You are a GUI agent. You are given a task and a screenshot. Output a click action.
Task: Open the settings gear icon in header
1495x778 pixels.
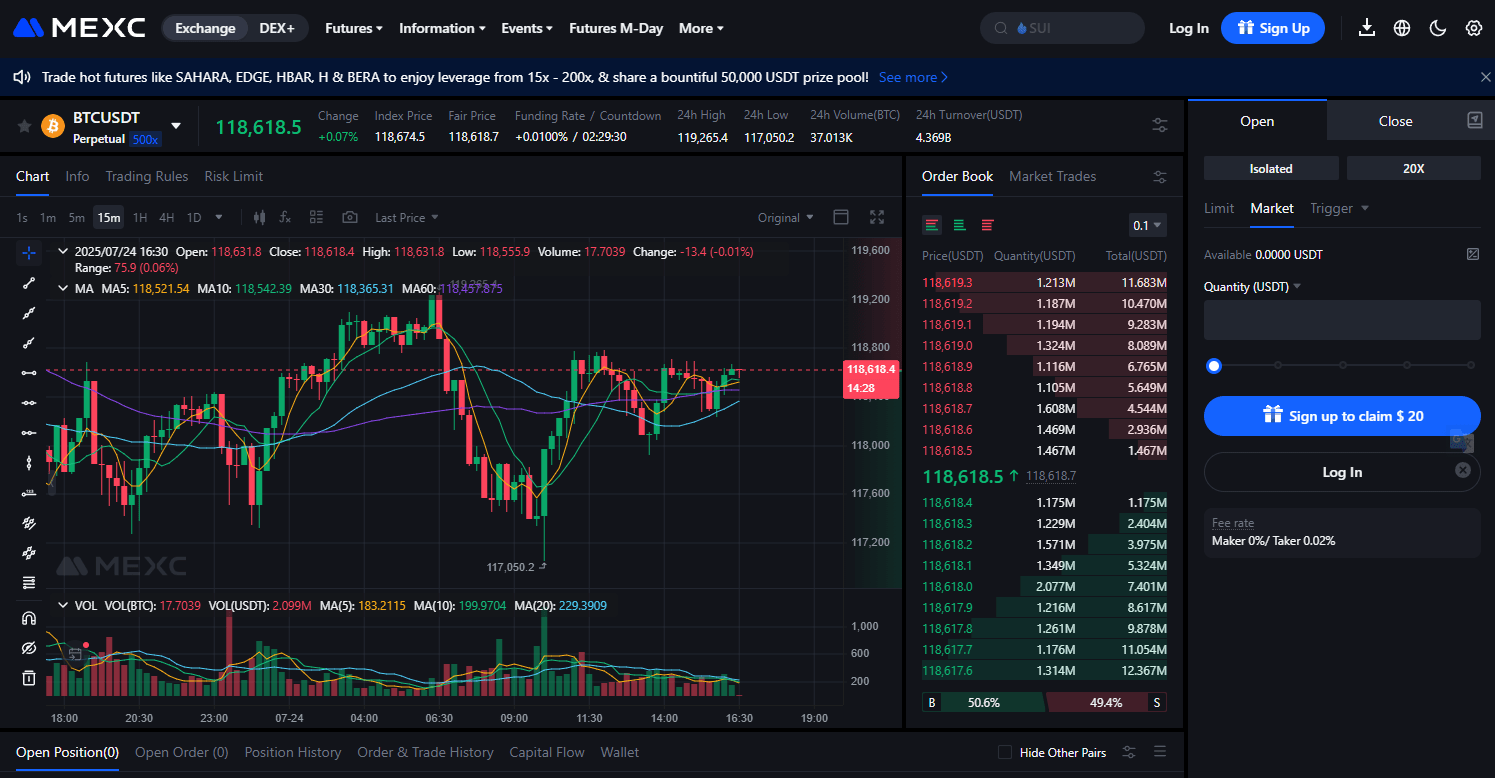pos(1474,28)
